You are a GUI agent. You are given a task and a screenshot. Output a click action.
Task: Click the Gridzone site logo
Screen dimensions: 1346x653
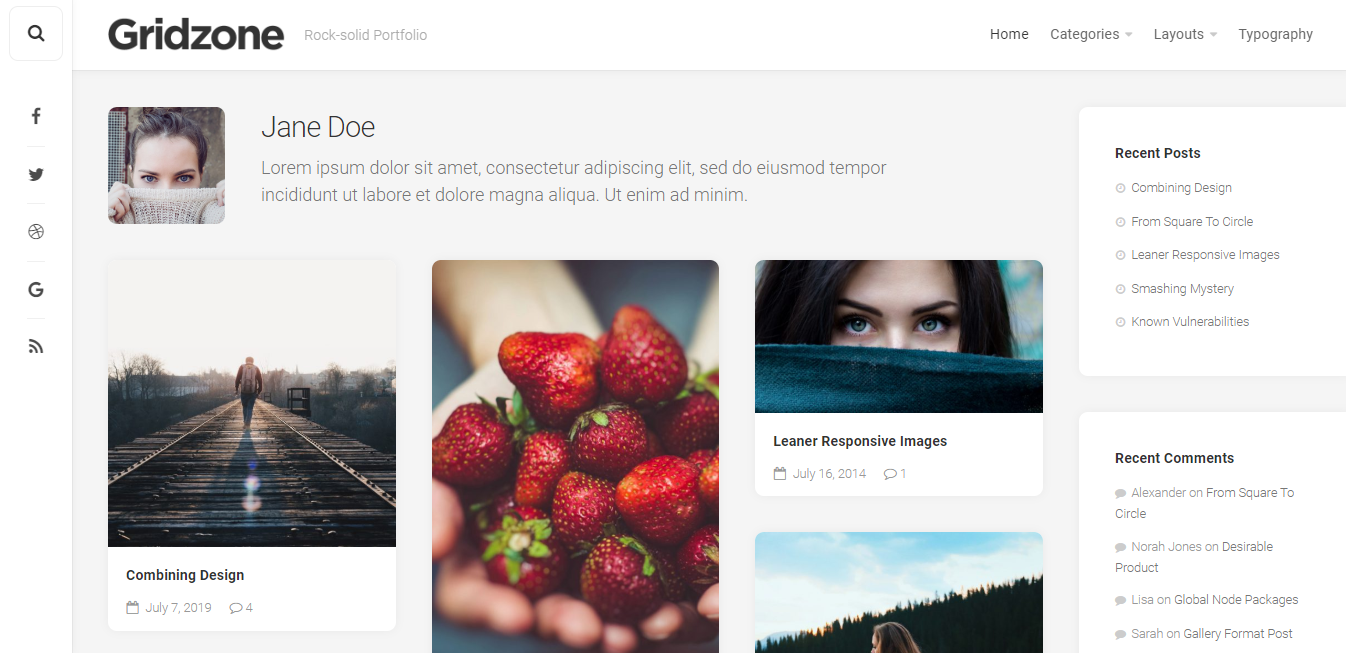[x=196, y=35]
